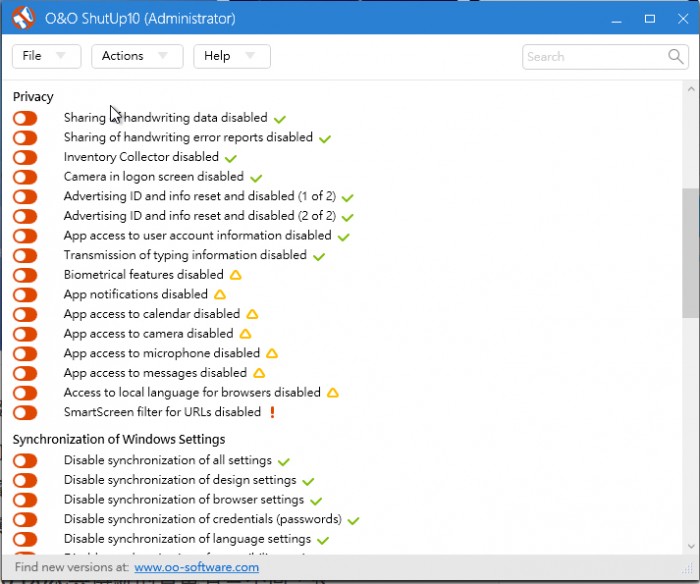Open the Help dropdown menu
The width and height of the screenshot is (700, 584).
(231, 56)
